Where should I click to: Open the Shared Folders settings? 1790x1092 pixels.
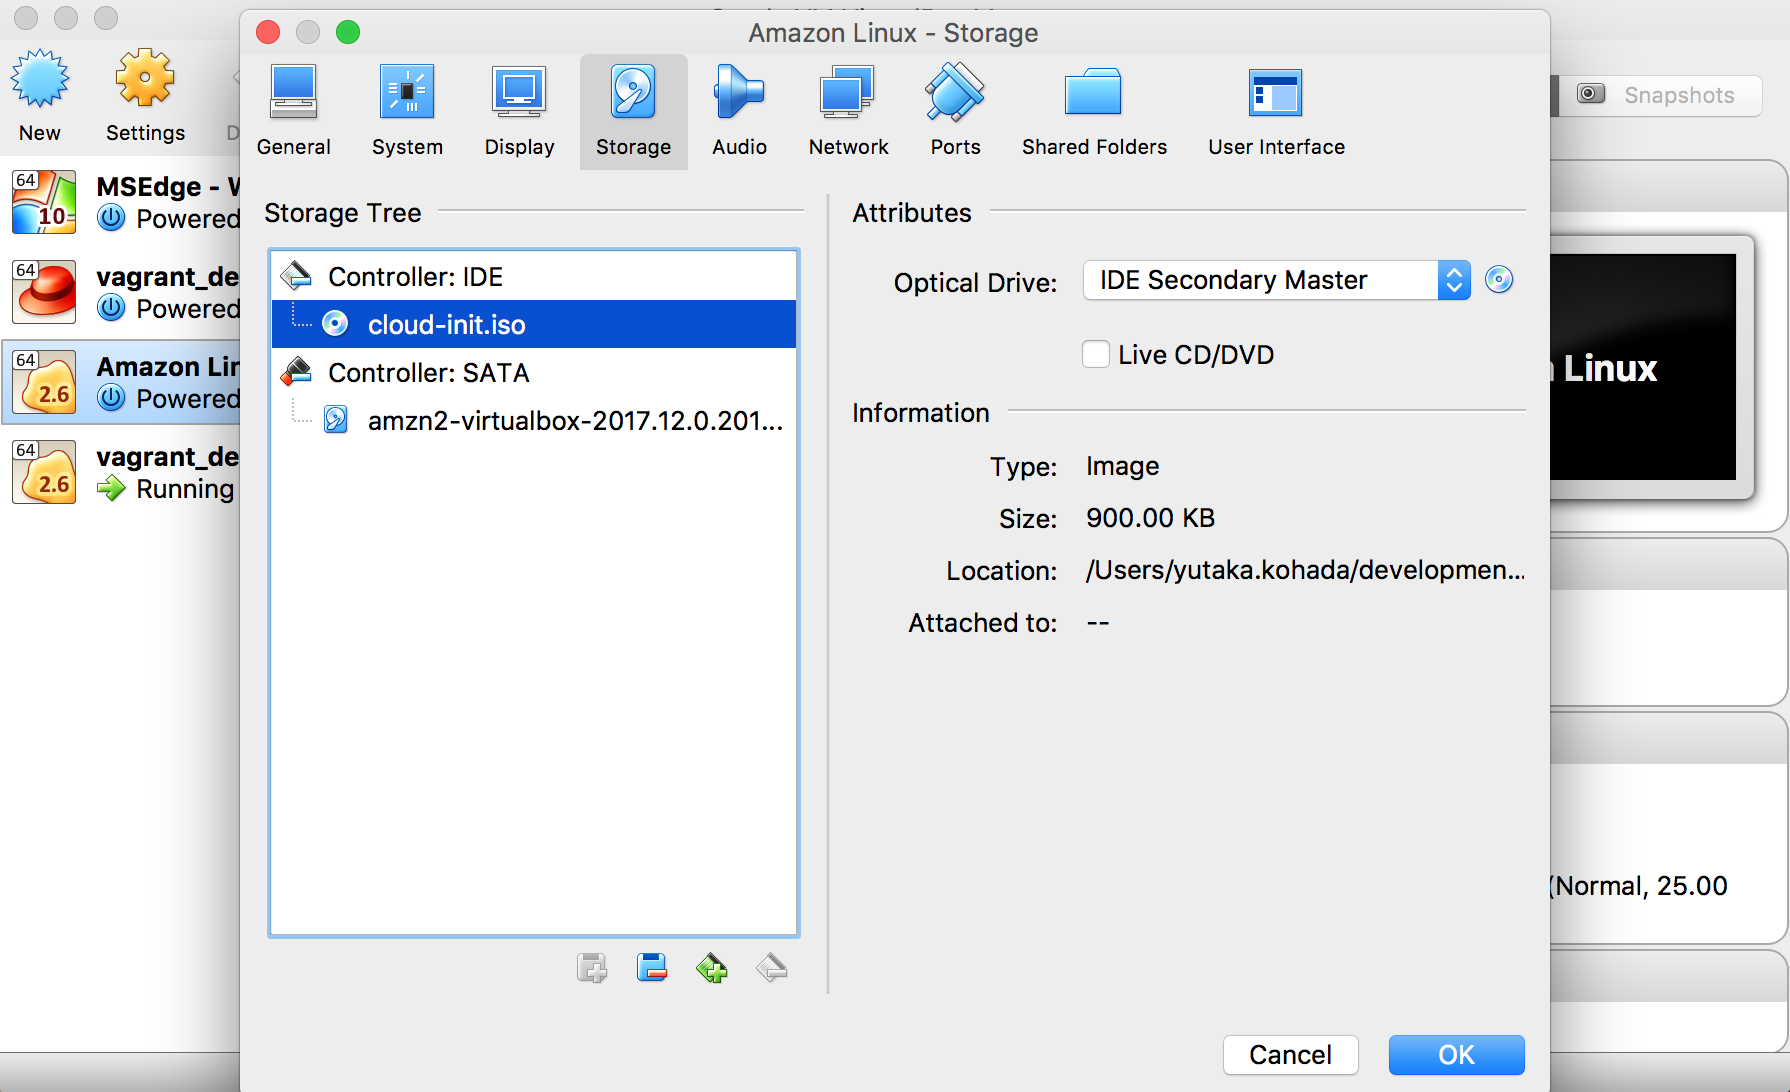coord(1094,110)
